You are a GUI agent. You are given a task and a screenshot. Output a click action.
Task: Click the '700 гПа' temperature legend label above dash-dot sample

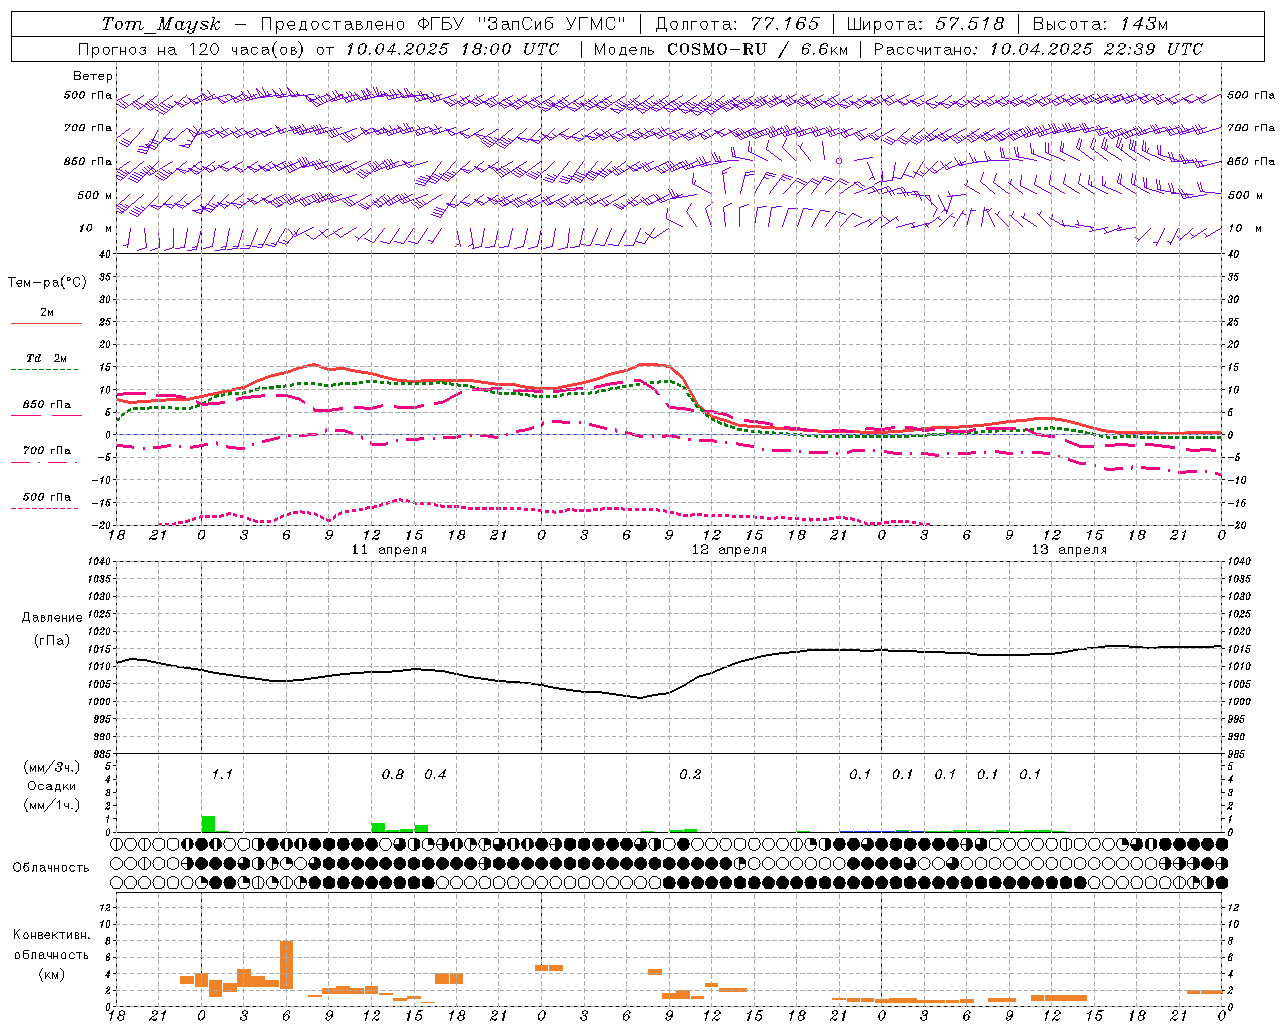(47, 450)
